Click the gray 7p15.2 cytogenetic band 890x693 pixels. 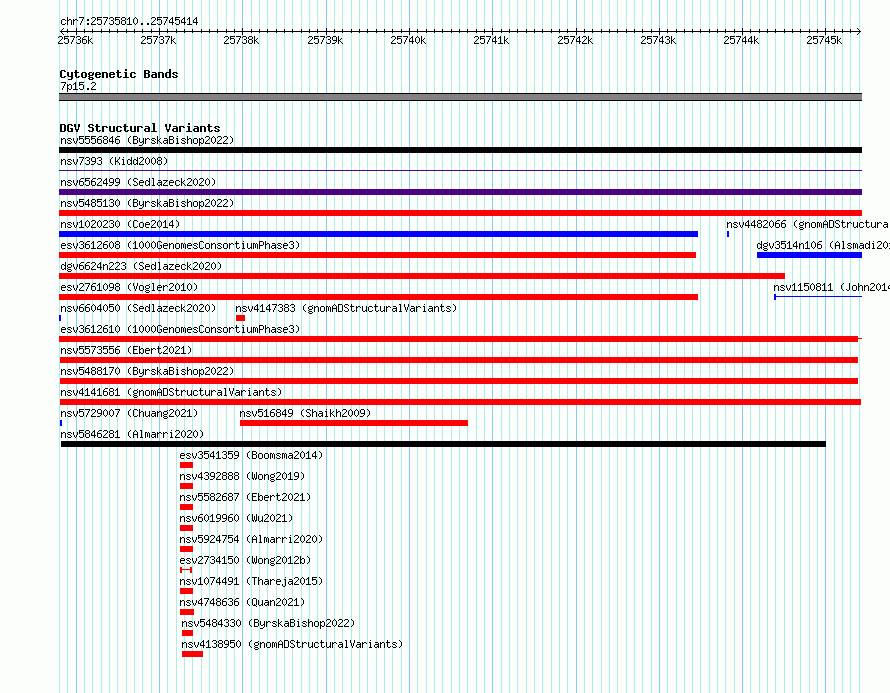click(460, 97)
